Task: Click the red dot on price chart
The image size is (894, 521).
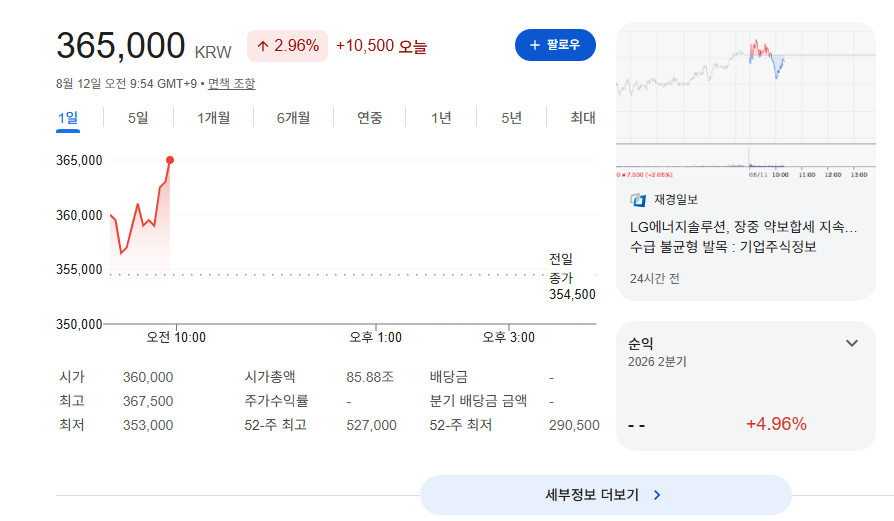Action: coord(170,160)
